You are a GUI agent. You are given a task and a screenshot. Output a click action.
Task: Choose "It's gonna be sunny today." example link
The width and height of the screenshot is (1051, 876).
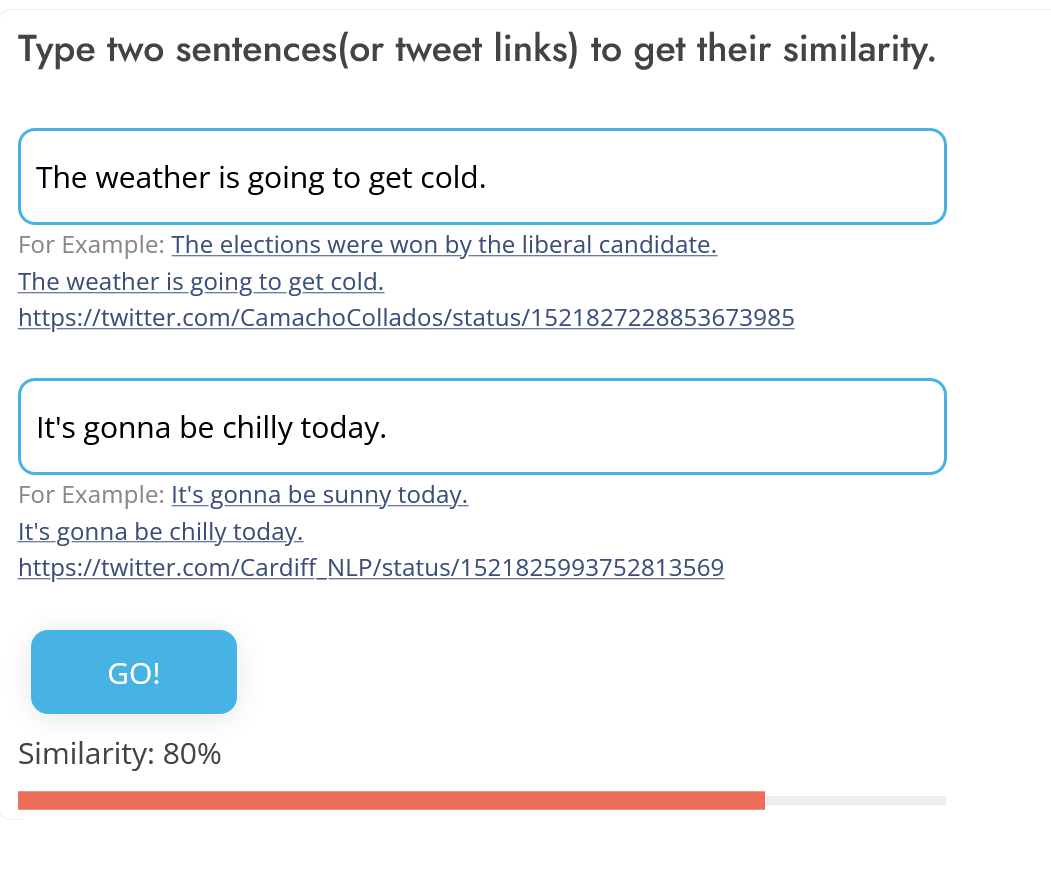320,495
